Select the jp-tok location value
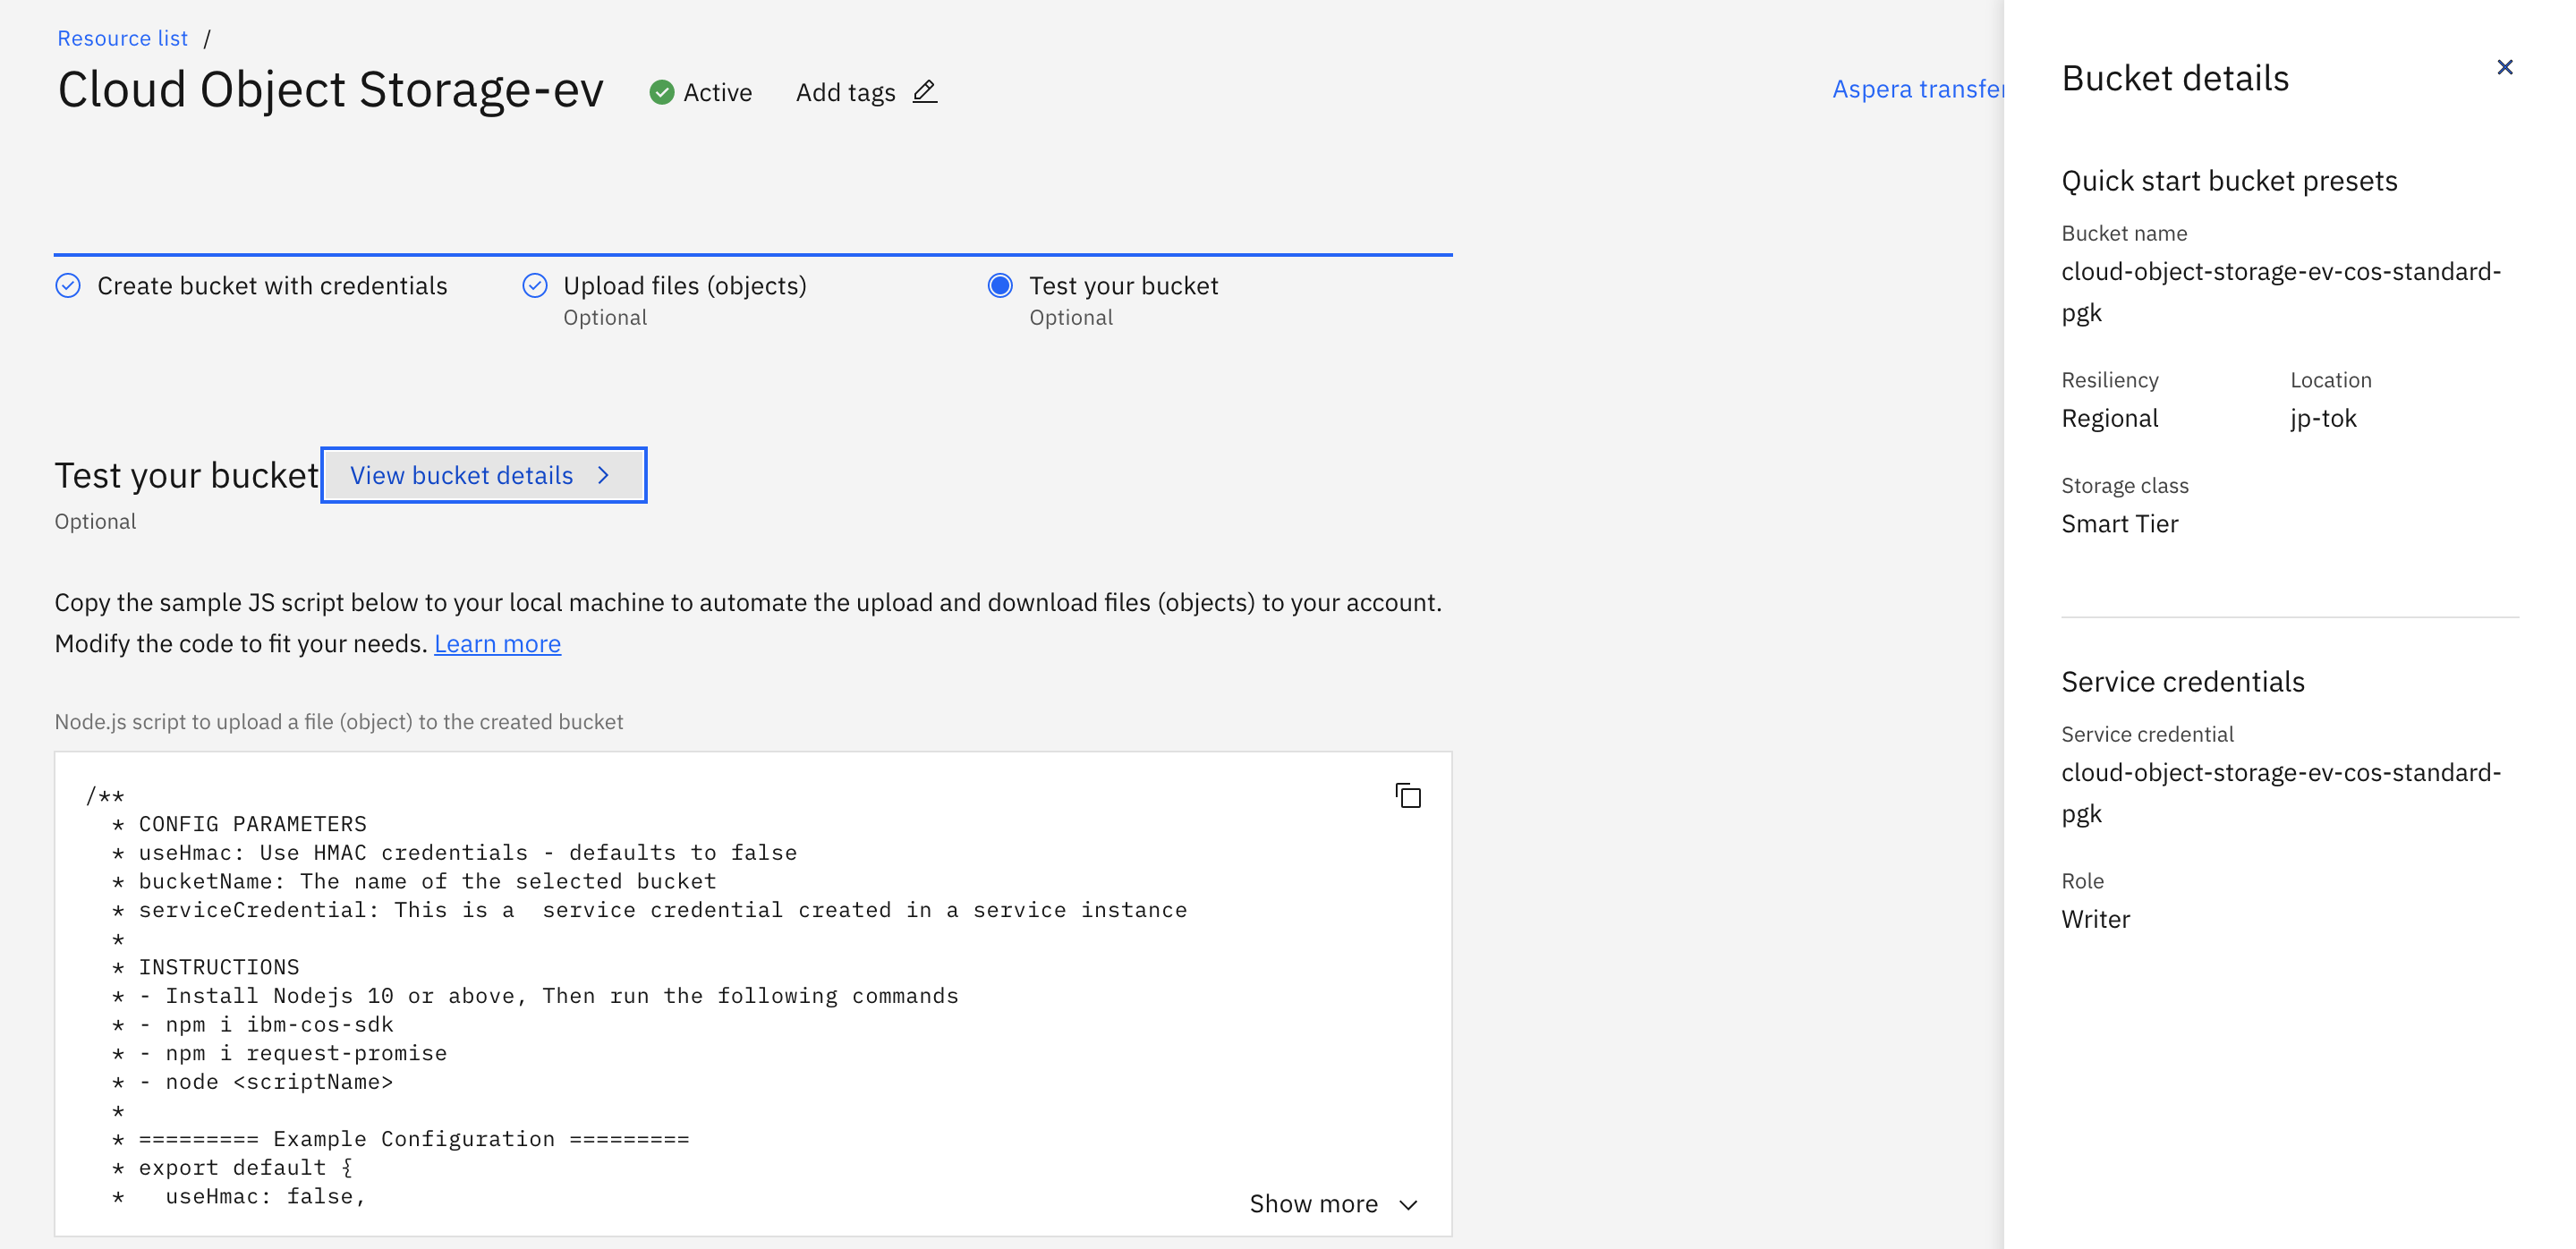 click(2323, 418)
